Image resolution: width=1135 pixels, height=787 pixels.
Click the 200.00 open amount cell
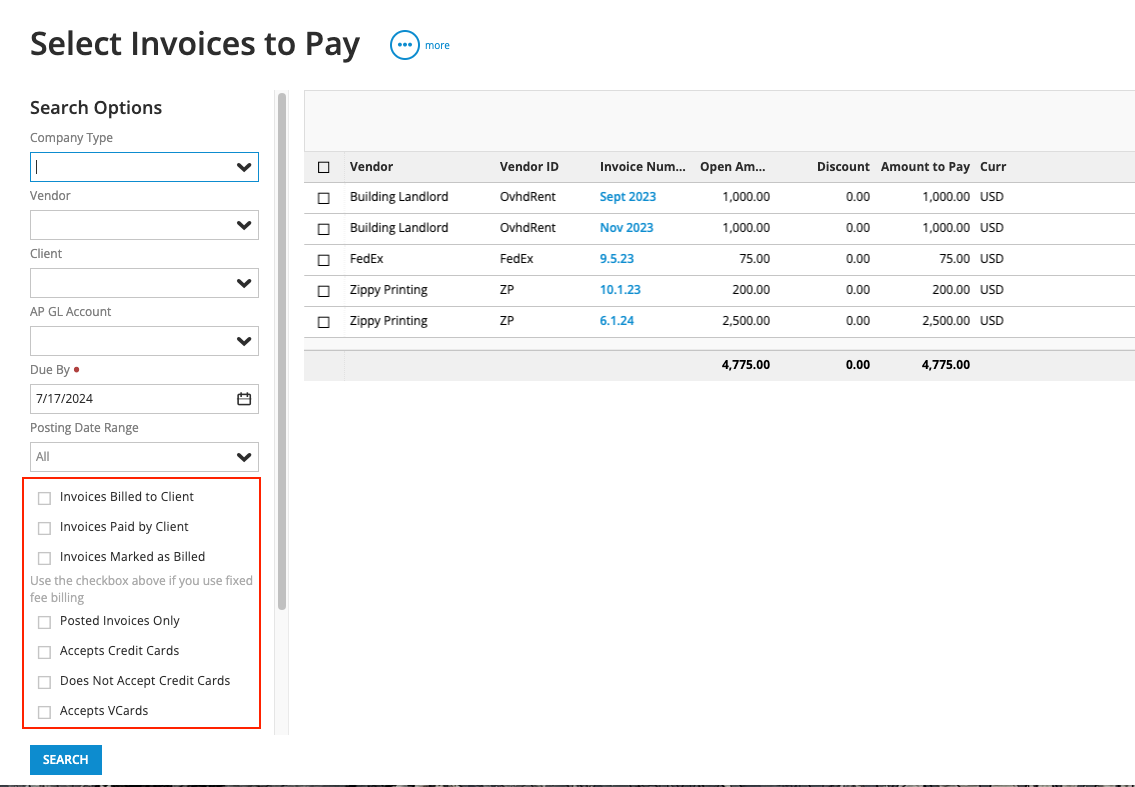coord(751,290)
